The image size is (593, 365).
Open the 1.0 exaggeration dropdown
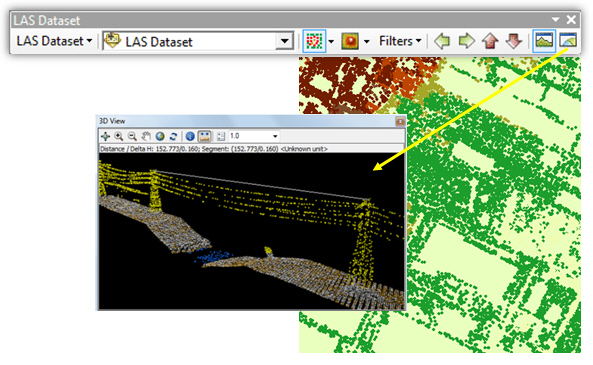[275, 136]
